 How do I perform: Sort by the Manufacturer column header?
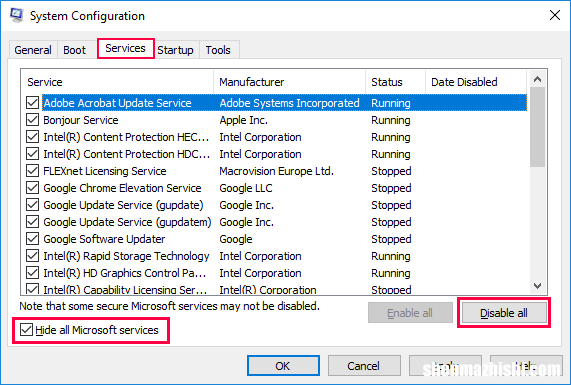[x=290, y=82]
